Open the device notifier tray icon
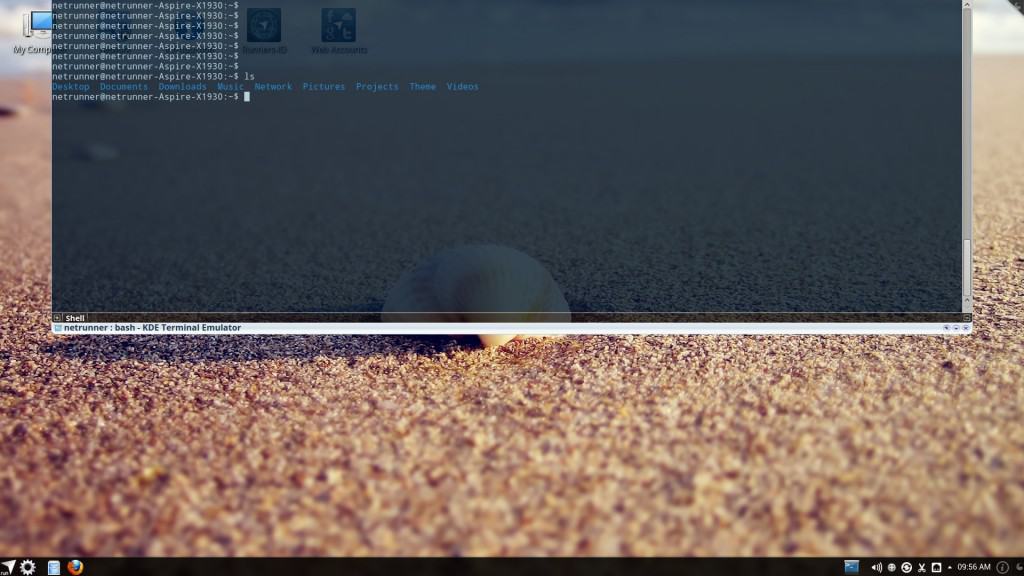 point(936,568)
